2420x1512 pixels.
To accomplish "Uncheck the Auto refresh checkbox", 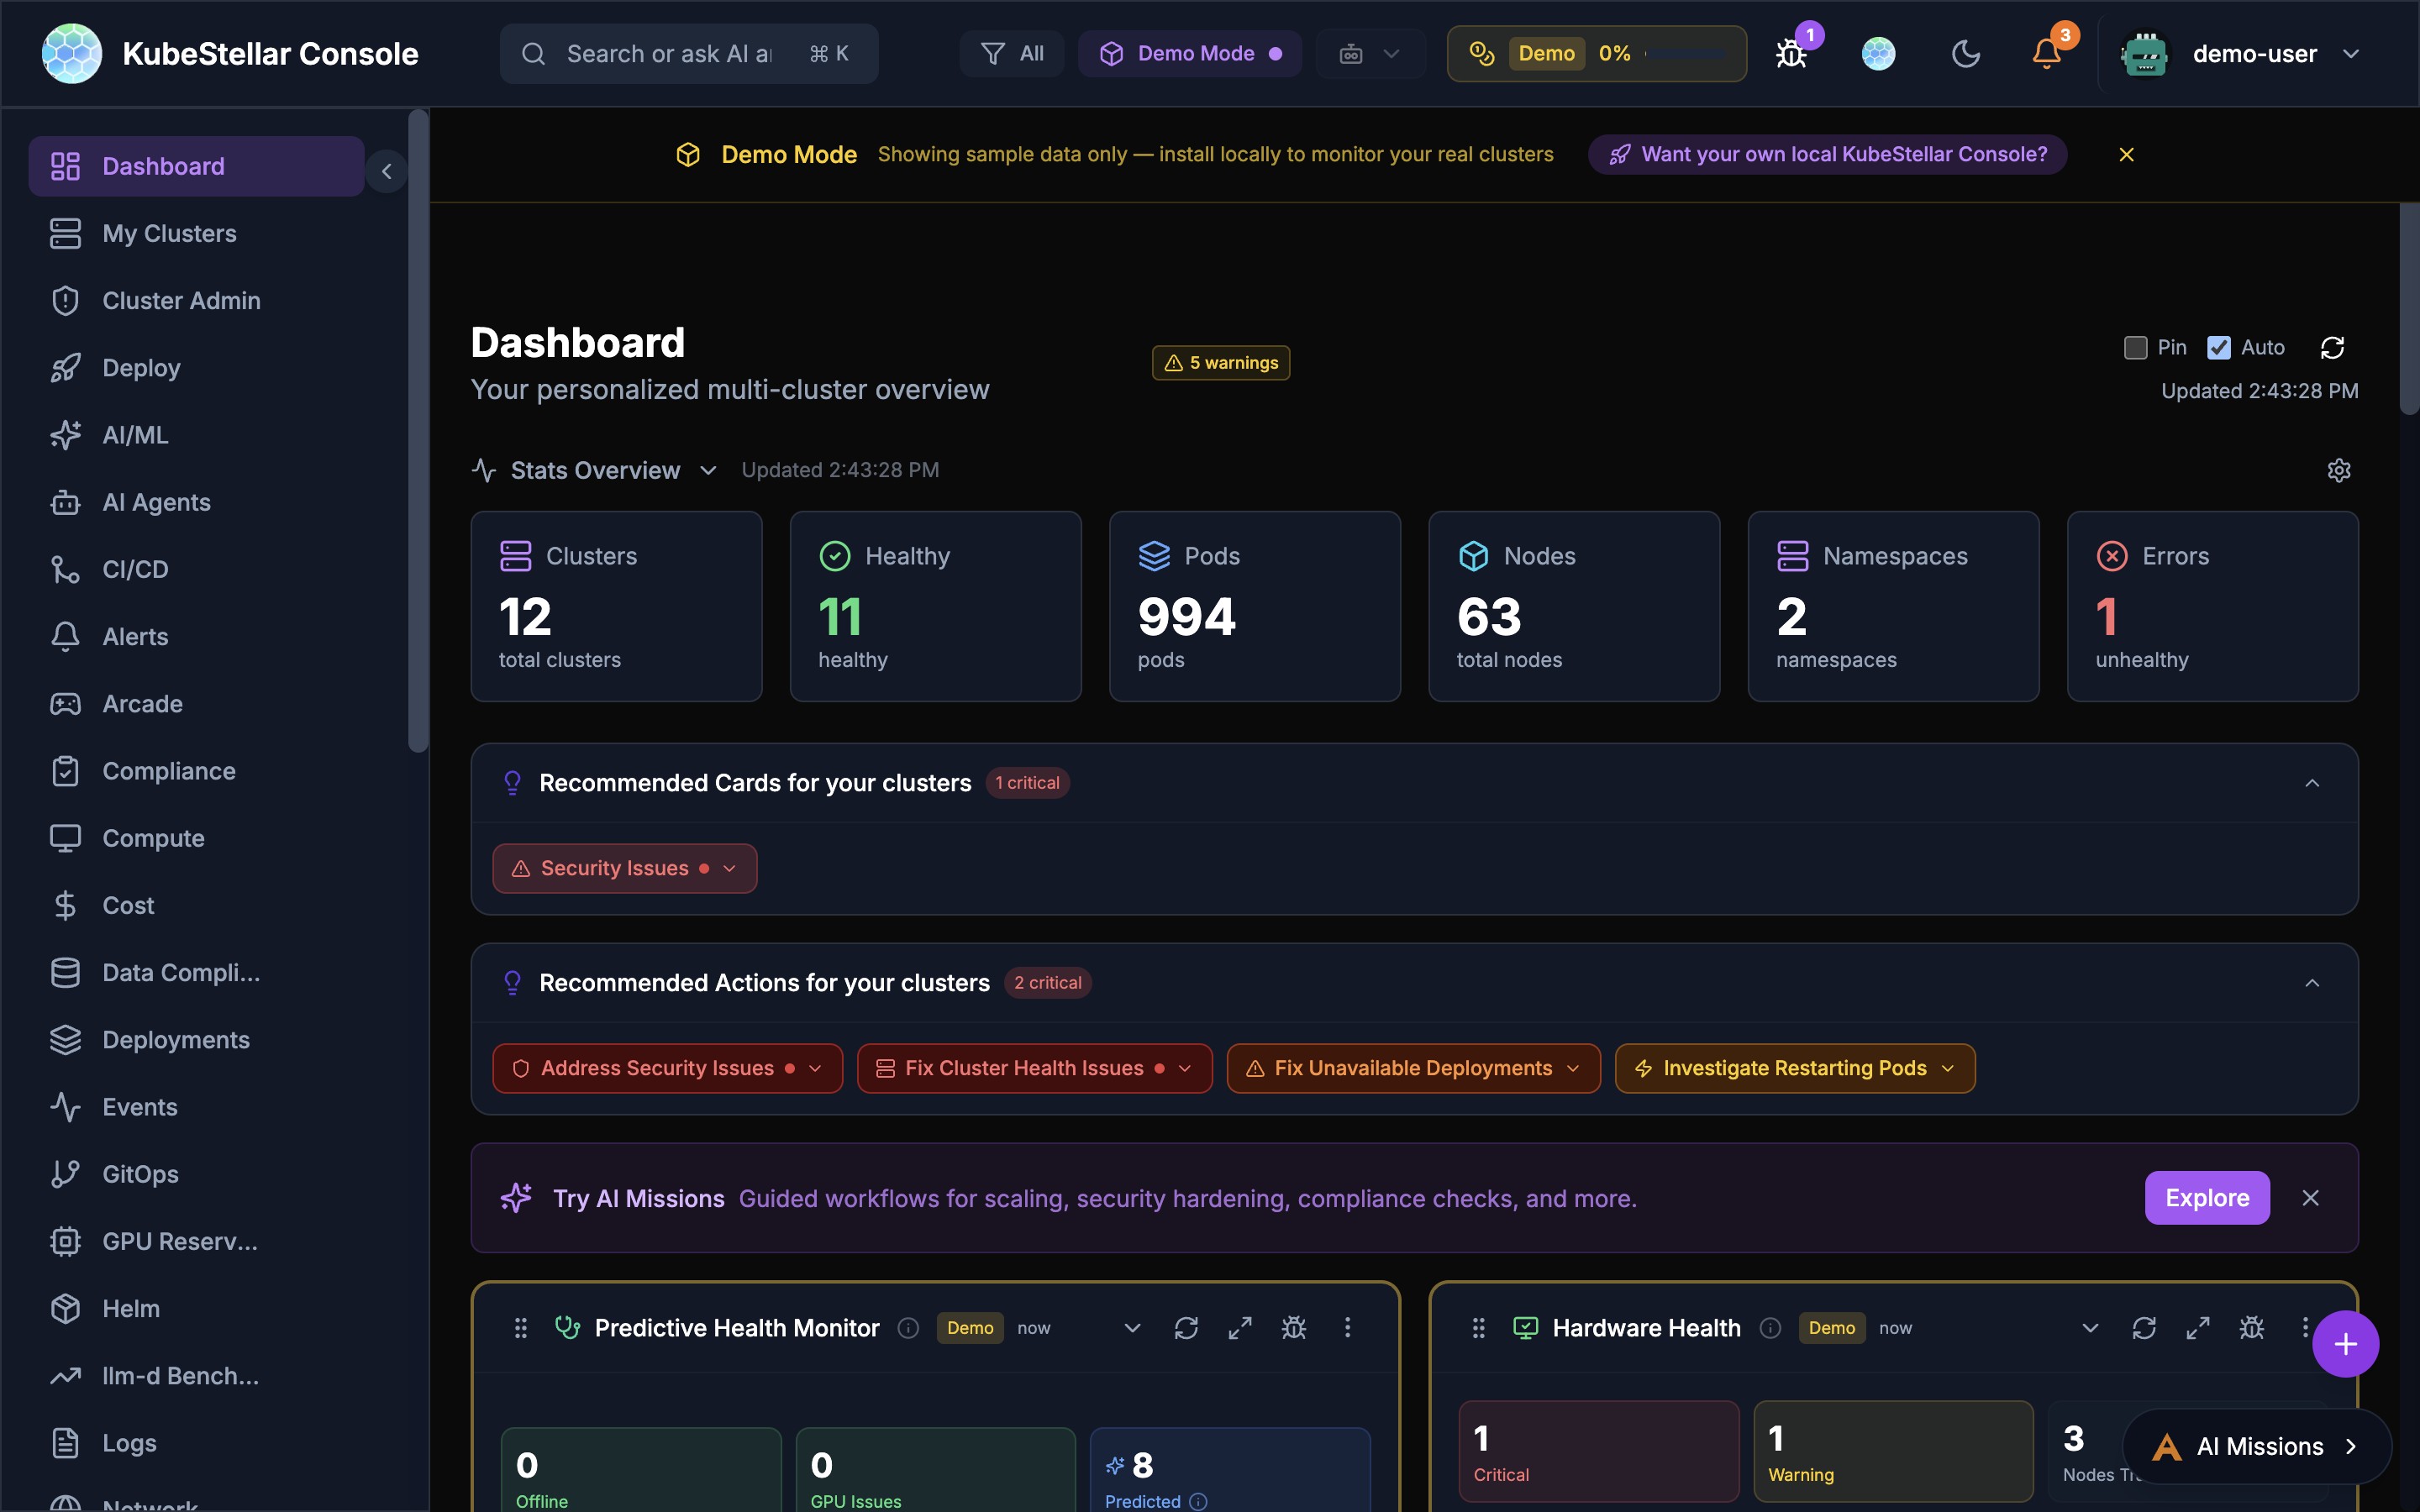I will (2220, 347).
